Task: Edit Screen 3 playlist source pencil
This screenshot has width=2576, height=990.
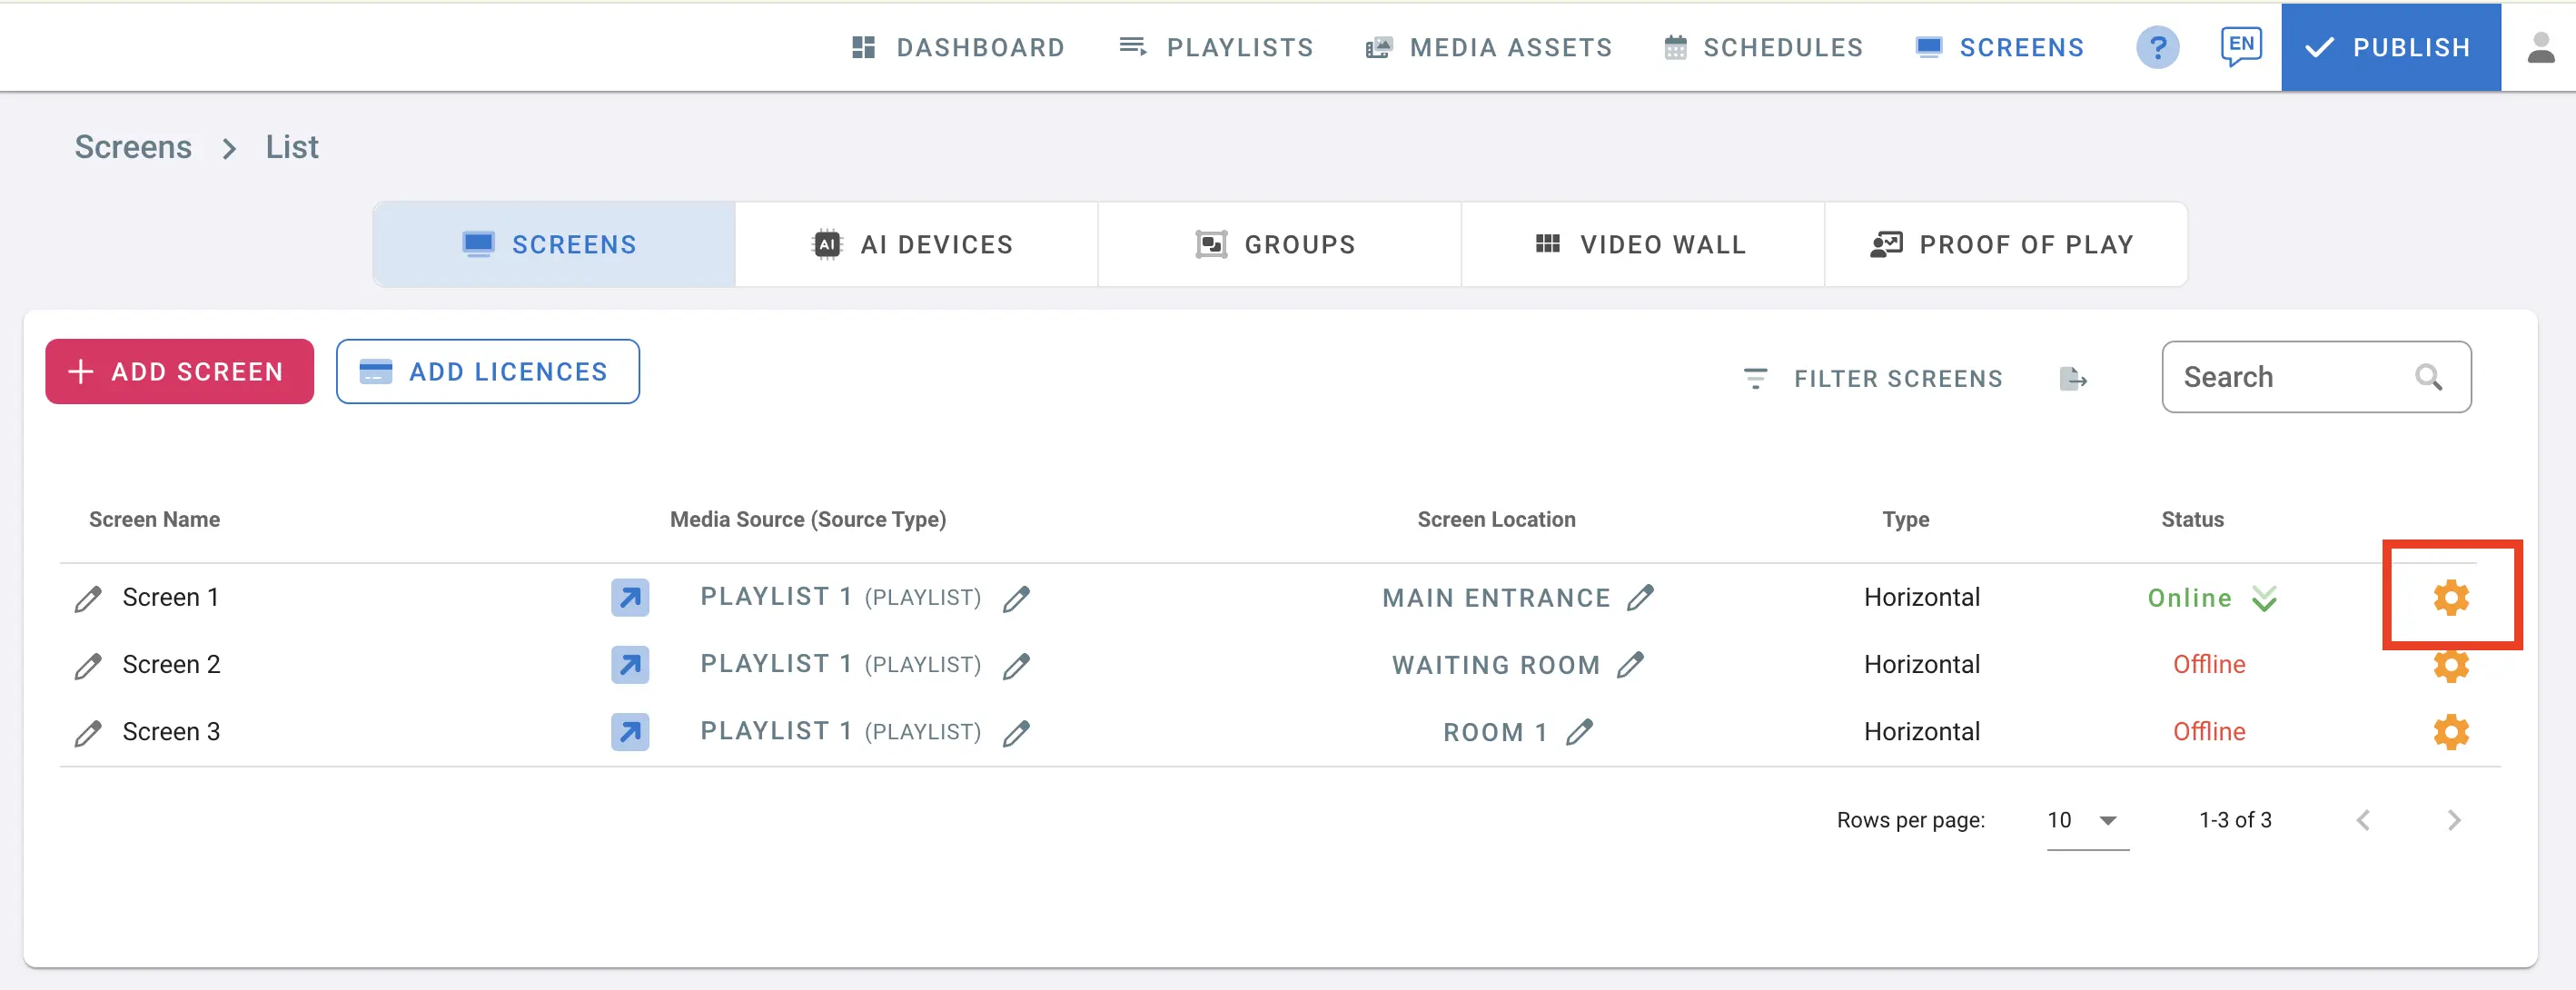Action: [1016, 733]
